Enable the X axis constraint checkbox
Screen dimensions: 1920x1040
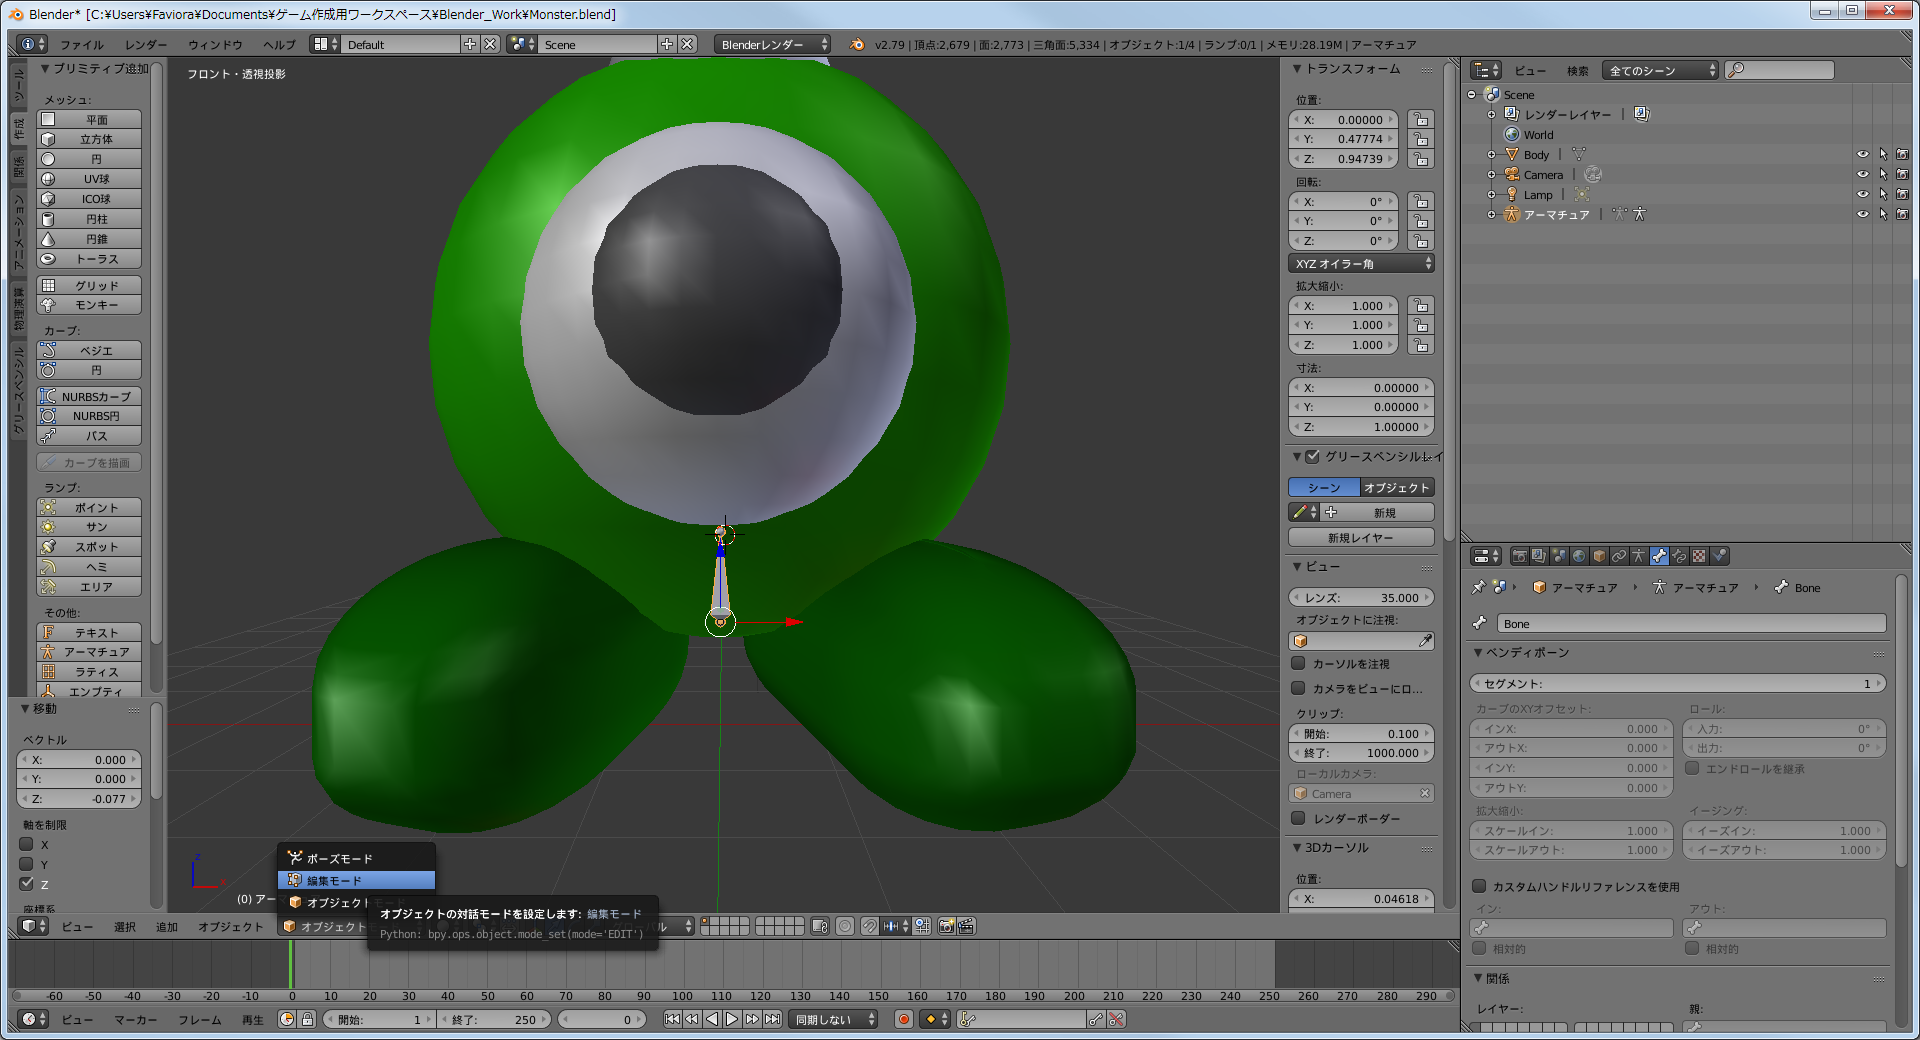[27, 844]
